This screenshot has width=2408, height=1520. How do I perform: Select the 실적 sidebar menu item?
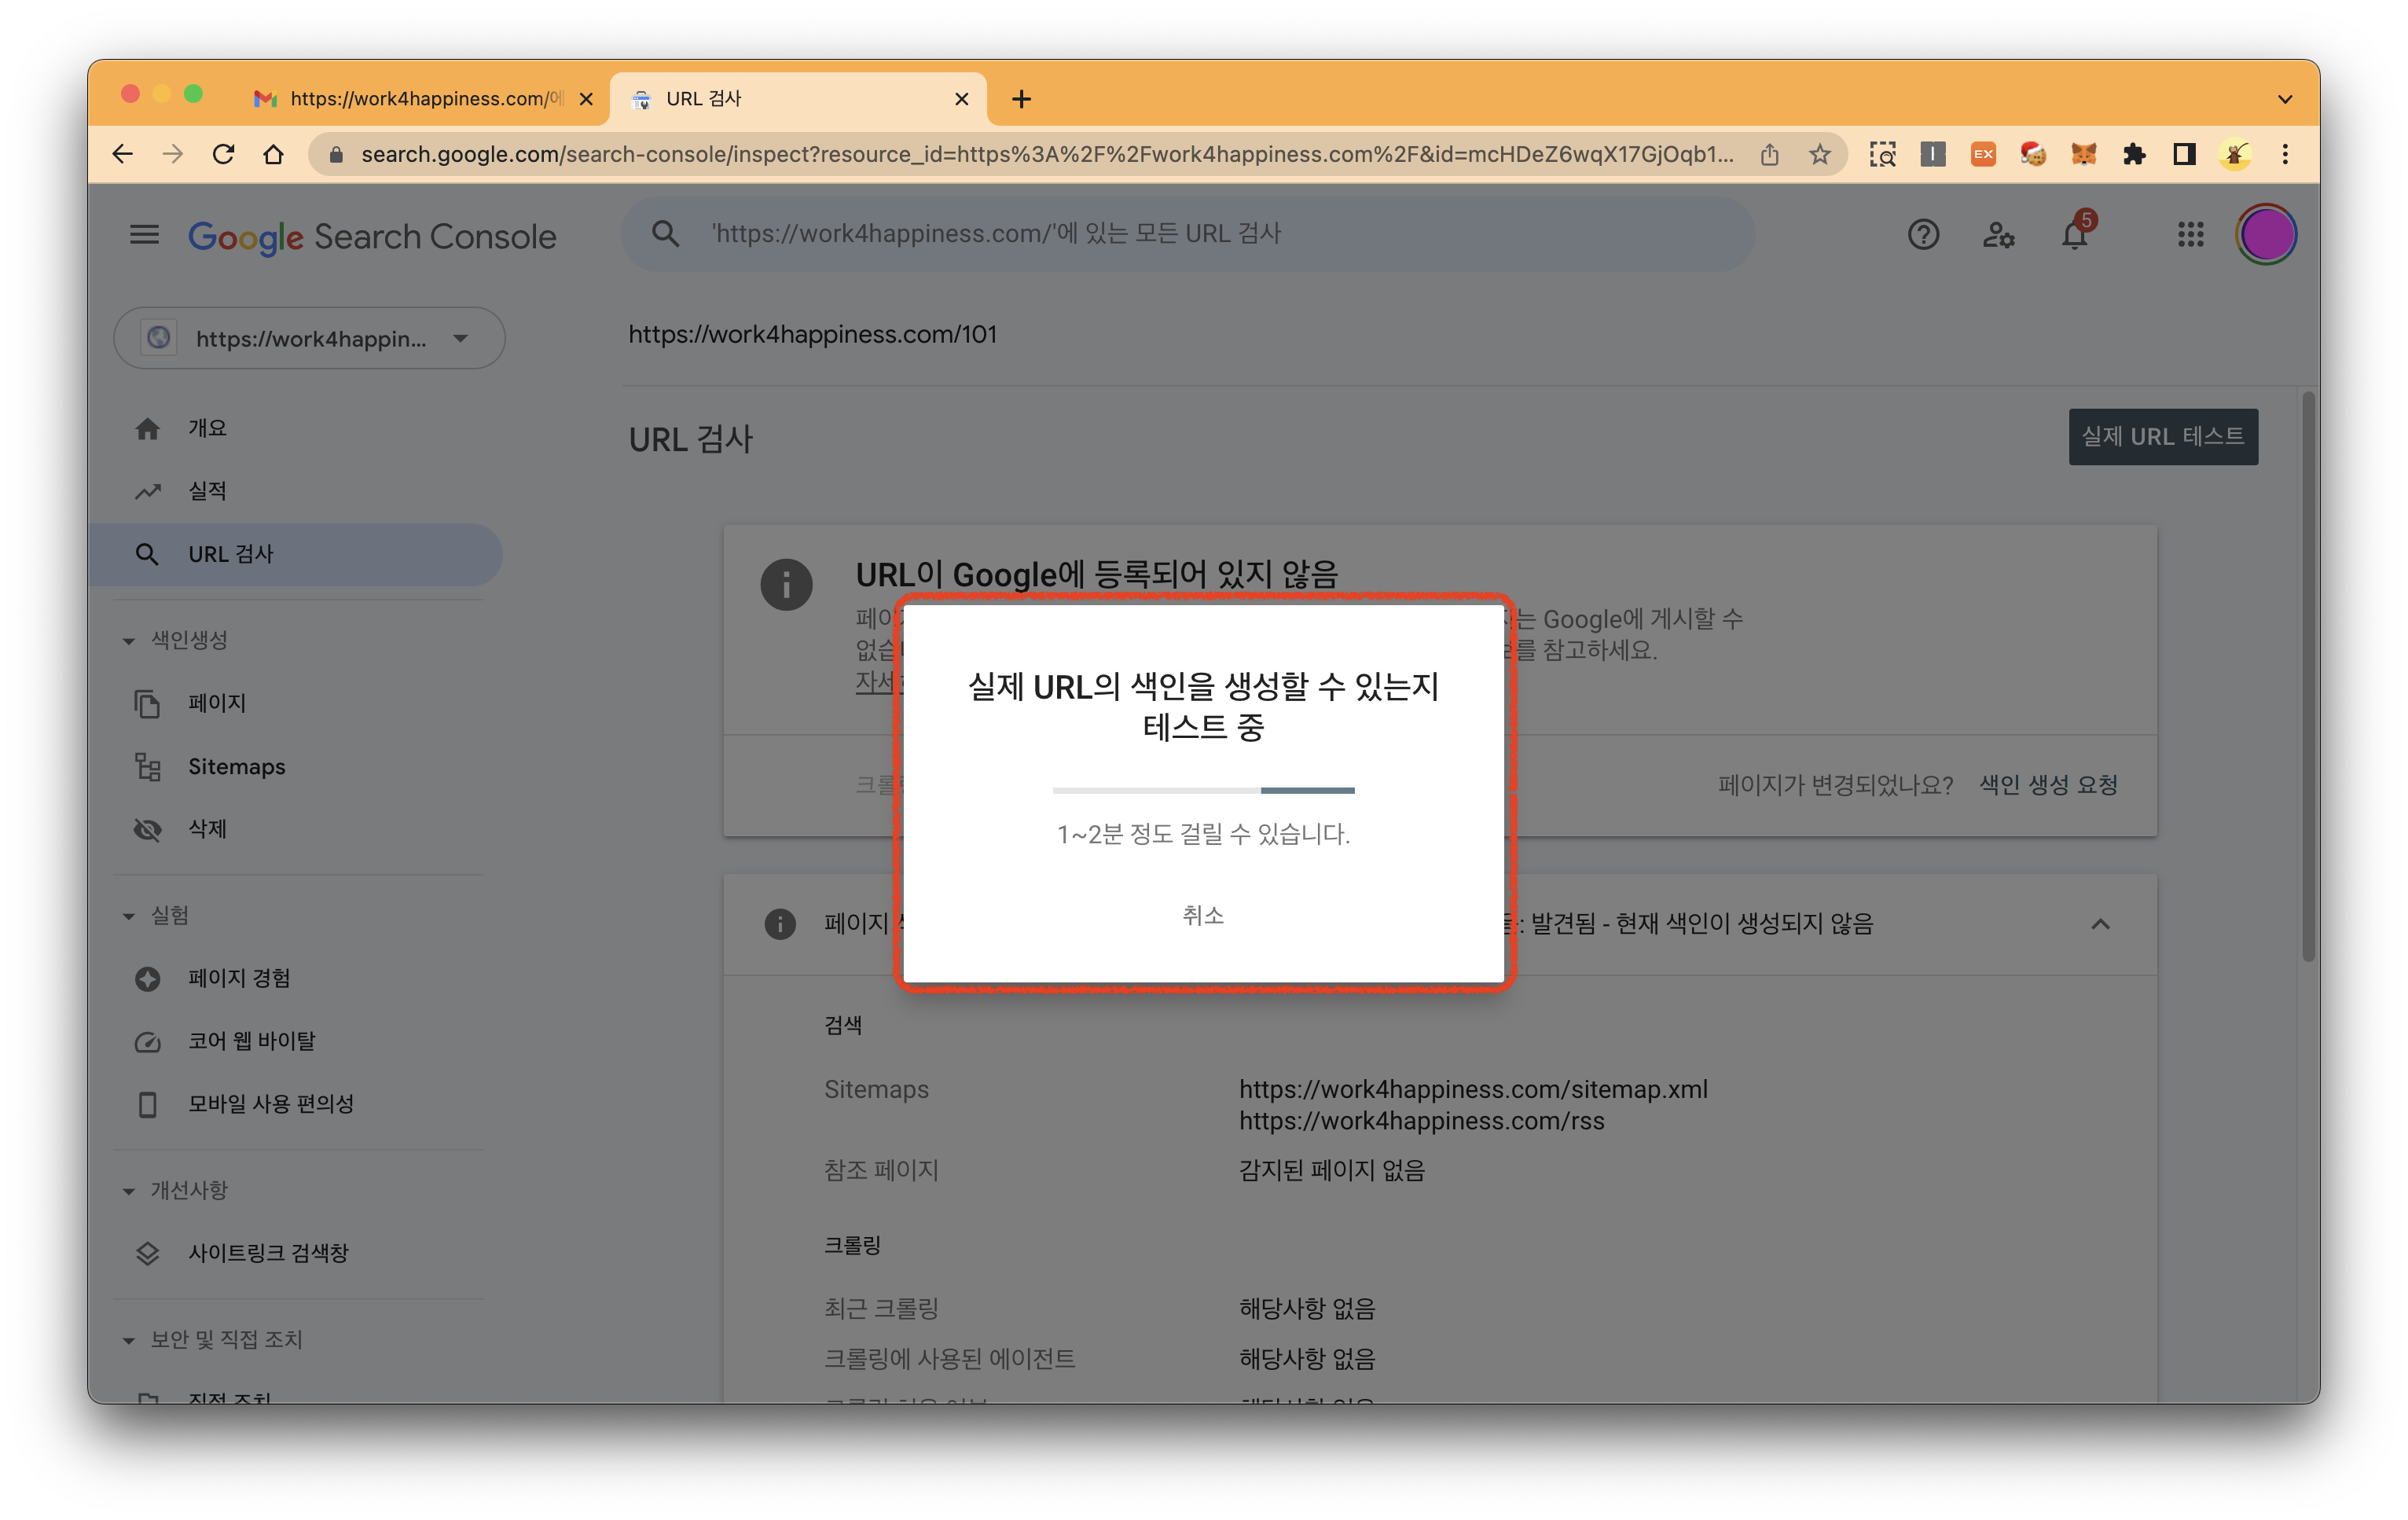point(207,490)
